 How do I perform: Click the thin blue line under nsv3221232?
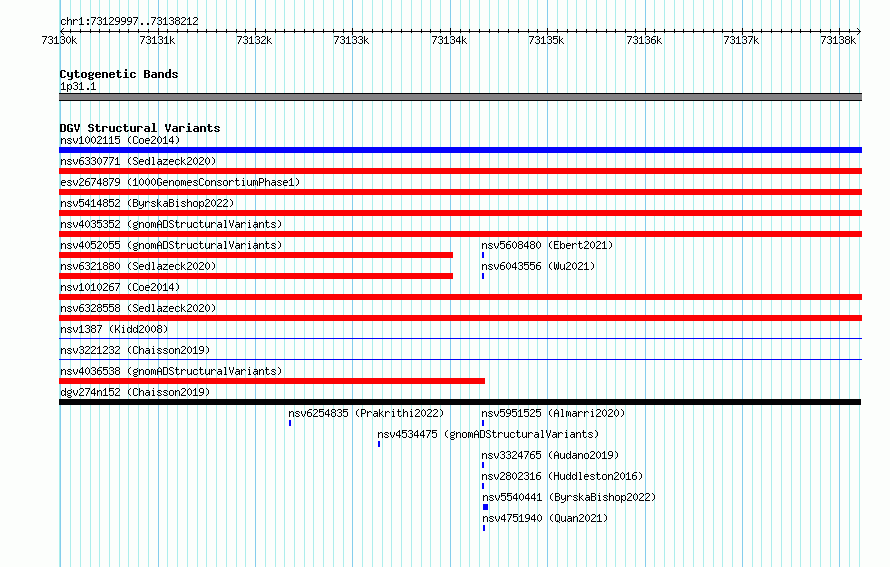pyautogui.click(x=460, y=360)
